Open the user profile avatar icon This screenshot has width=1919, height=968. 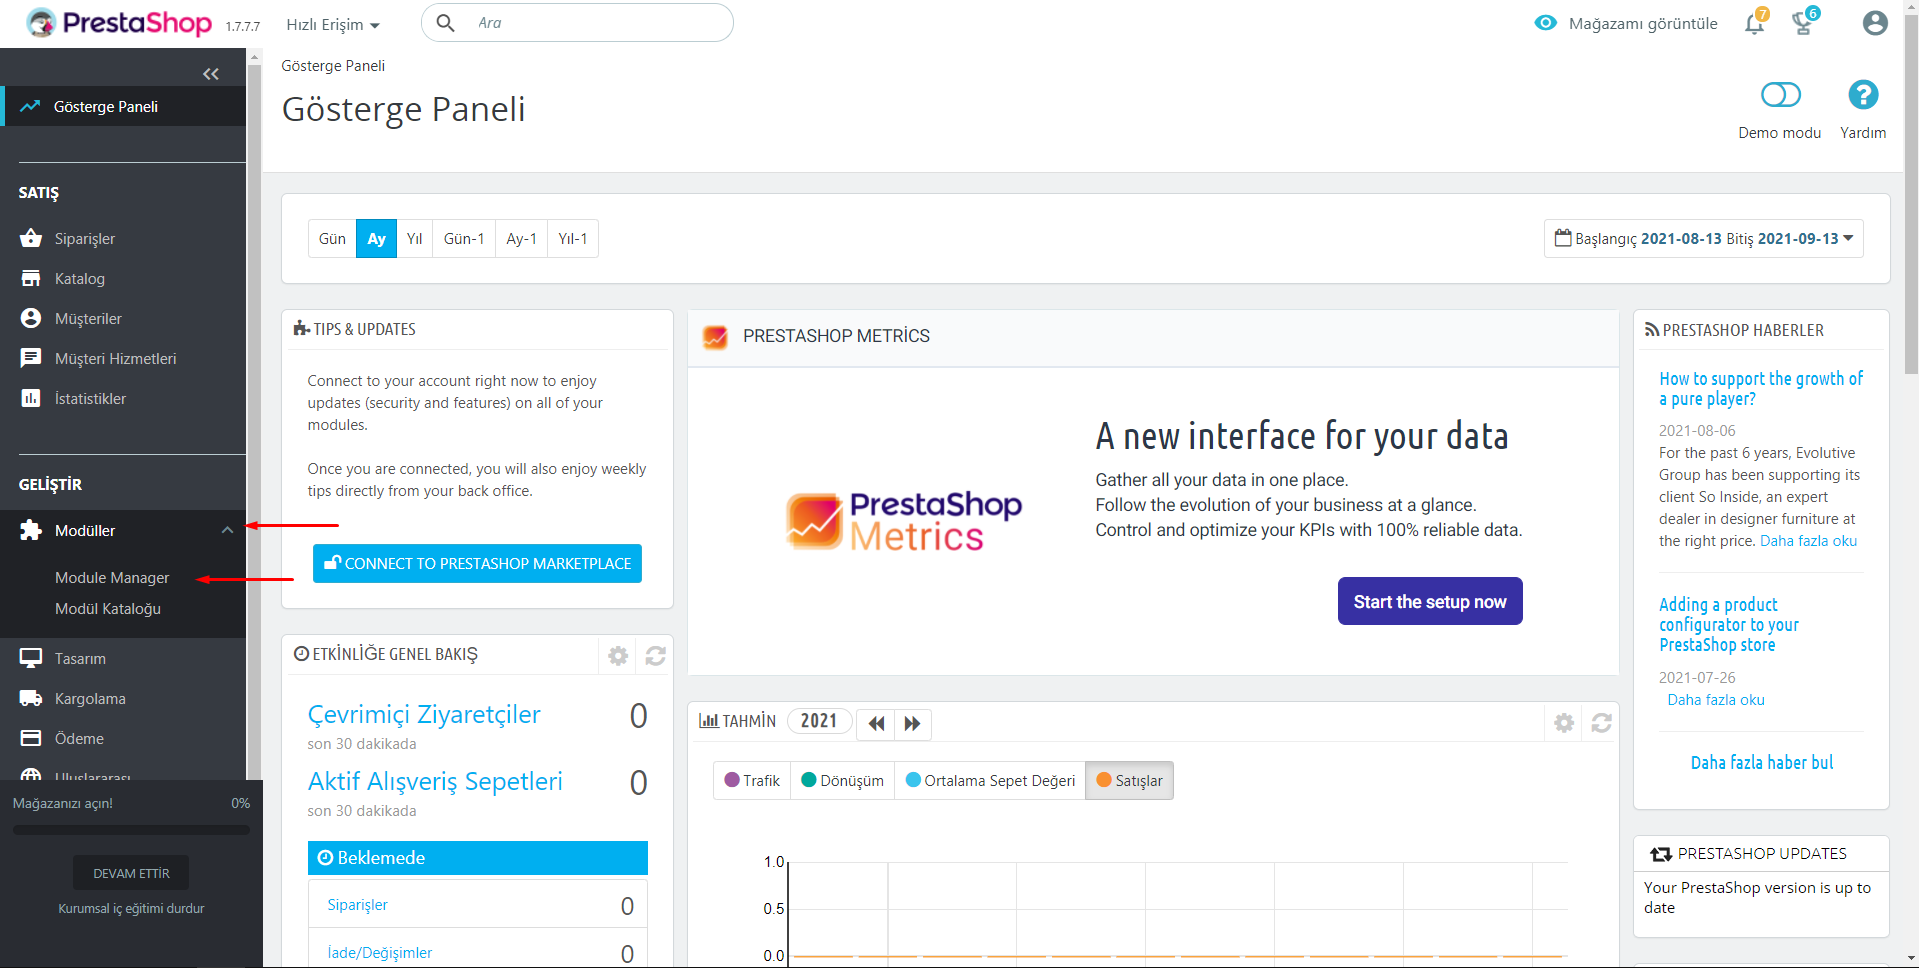pos(1875,23)
